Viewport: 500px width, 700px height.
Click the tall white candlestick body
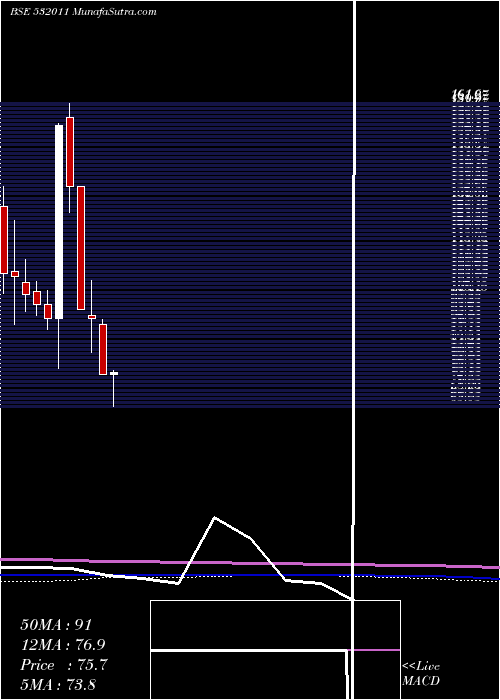click(x=59, y=222)
